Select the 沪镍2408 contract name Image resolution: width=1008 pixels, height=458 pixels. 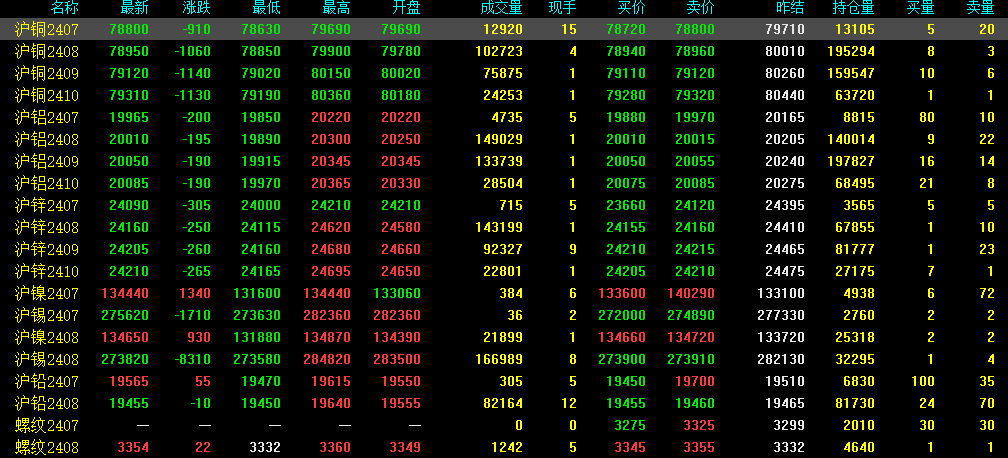tap(46, 337)
